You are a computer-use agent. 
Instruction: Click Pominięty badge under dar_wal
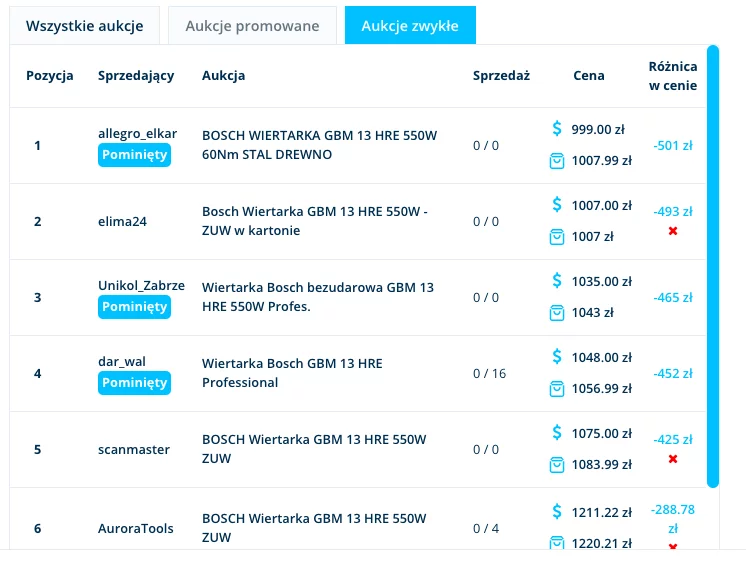point(134,383)
